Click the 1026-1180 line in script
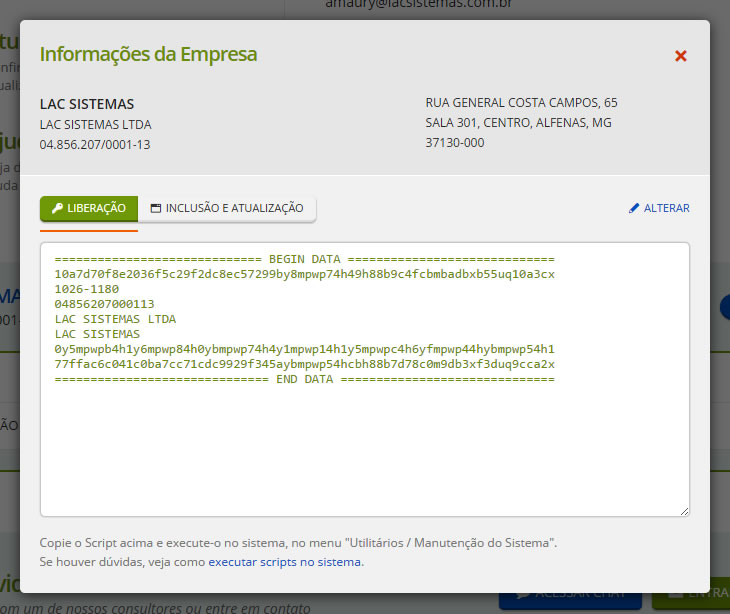 click(87, 289)
